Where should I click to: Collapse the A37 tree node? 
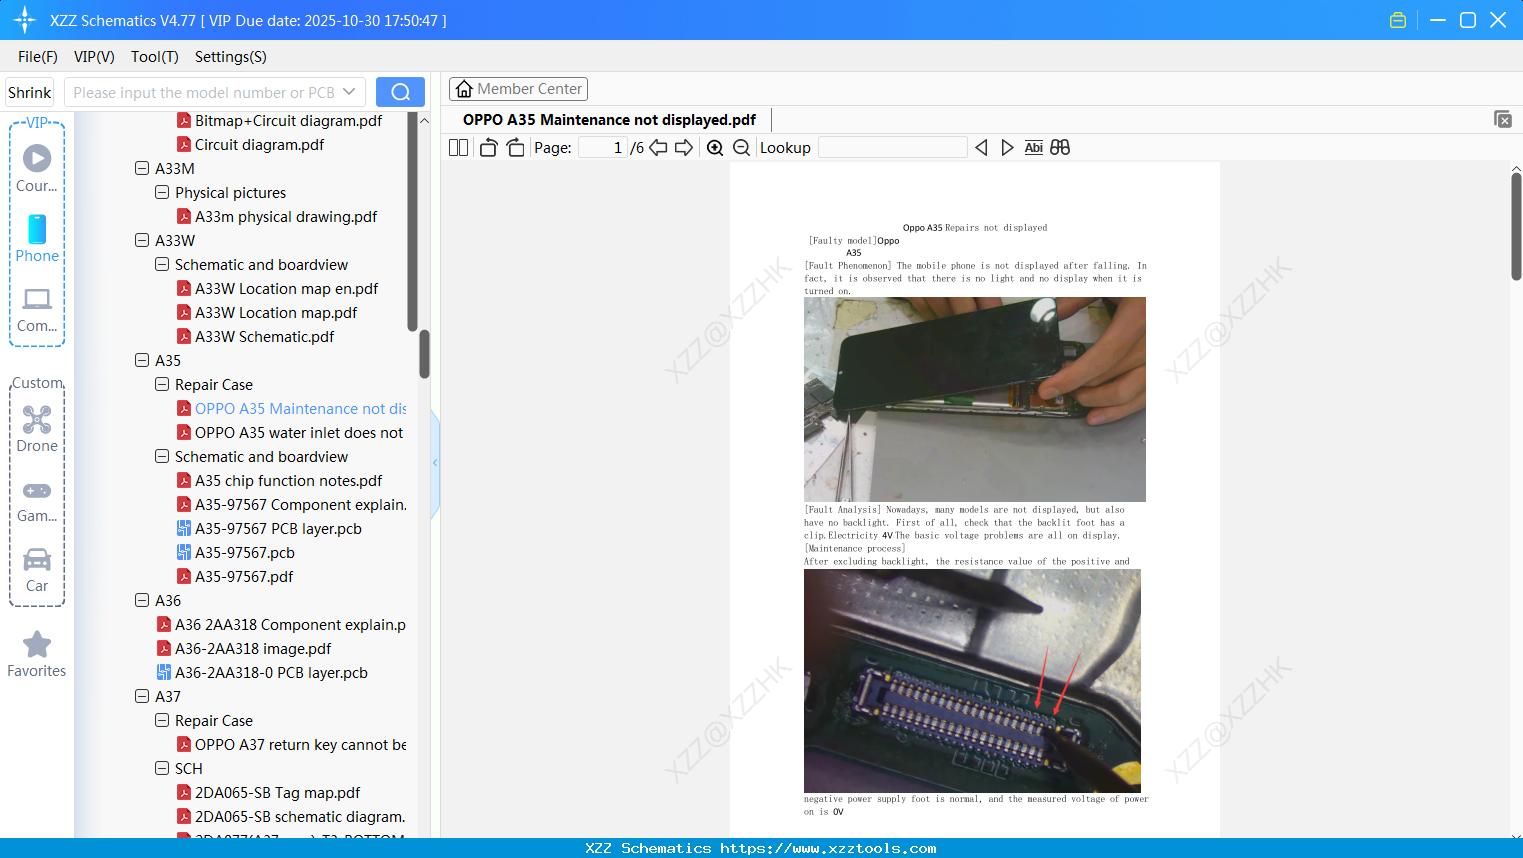click(x=142, y=697)
